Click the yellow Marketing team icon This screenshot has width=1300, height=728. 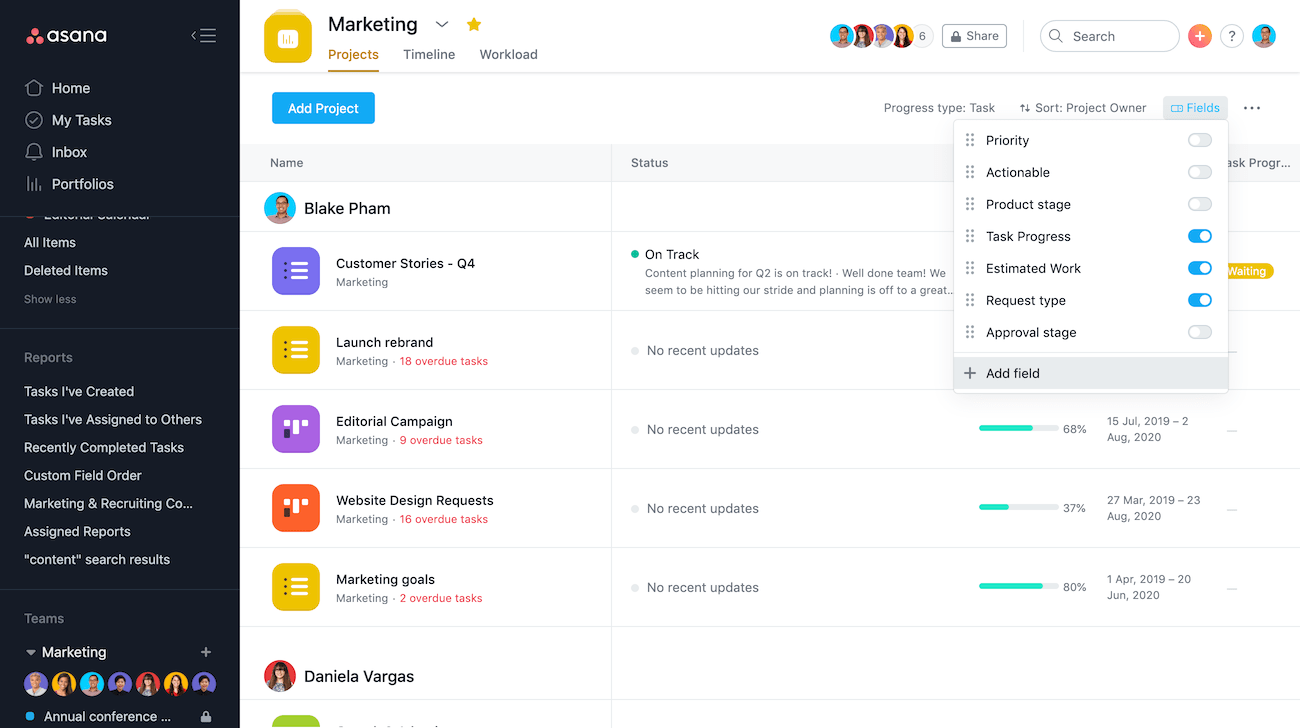[x=288, y=38]
